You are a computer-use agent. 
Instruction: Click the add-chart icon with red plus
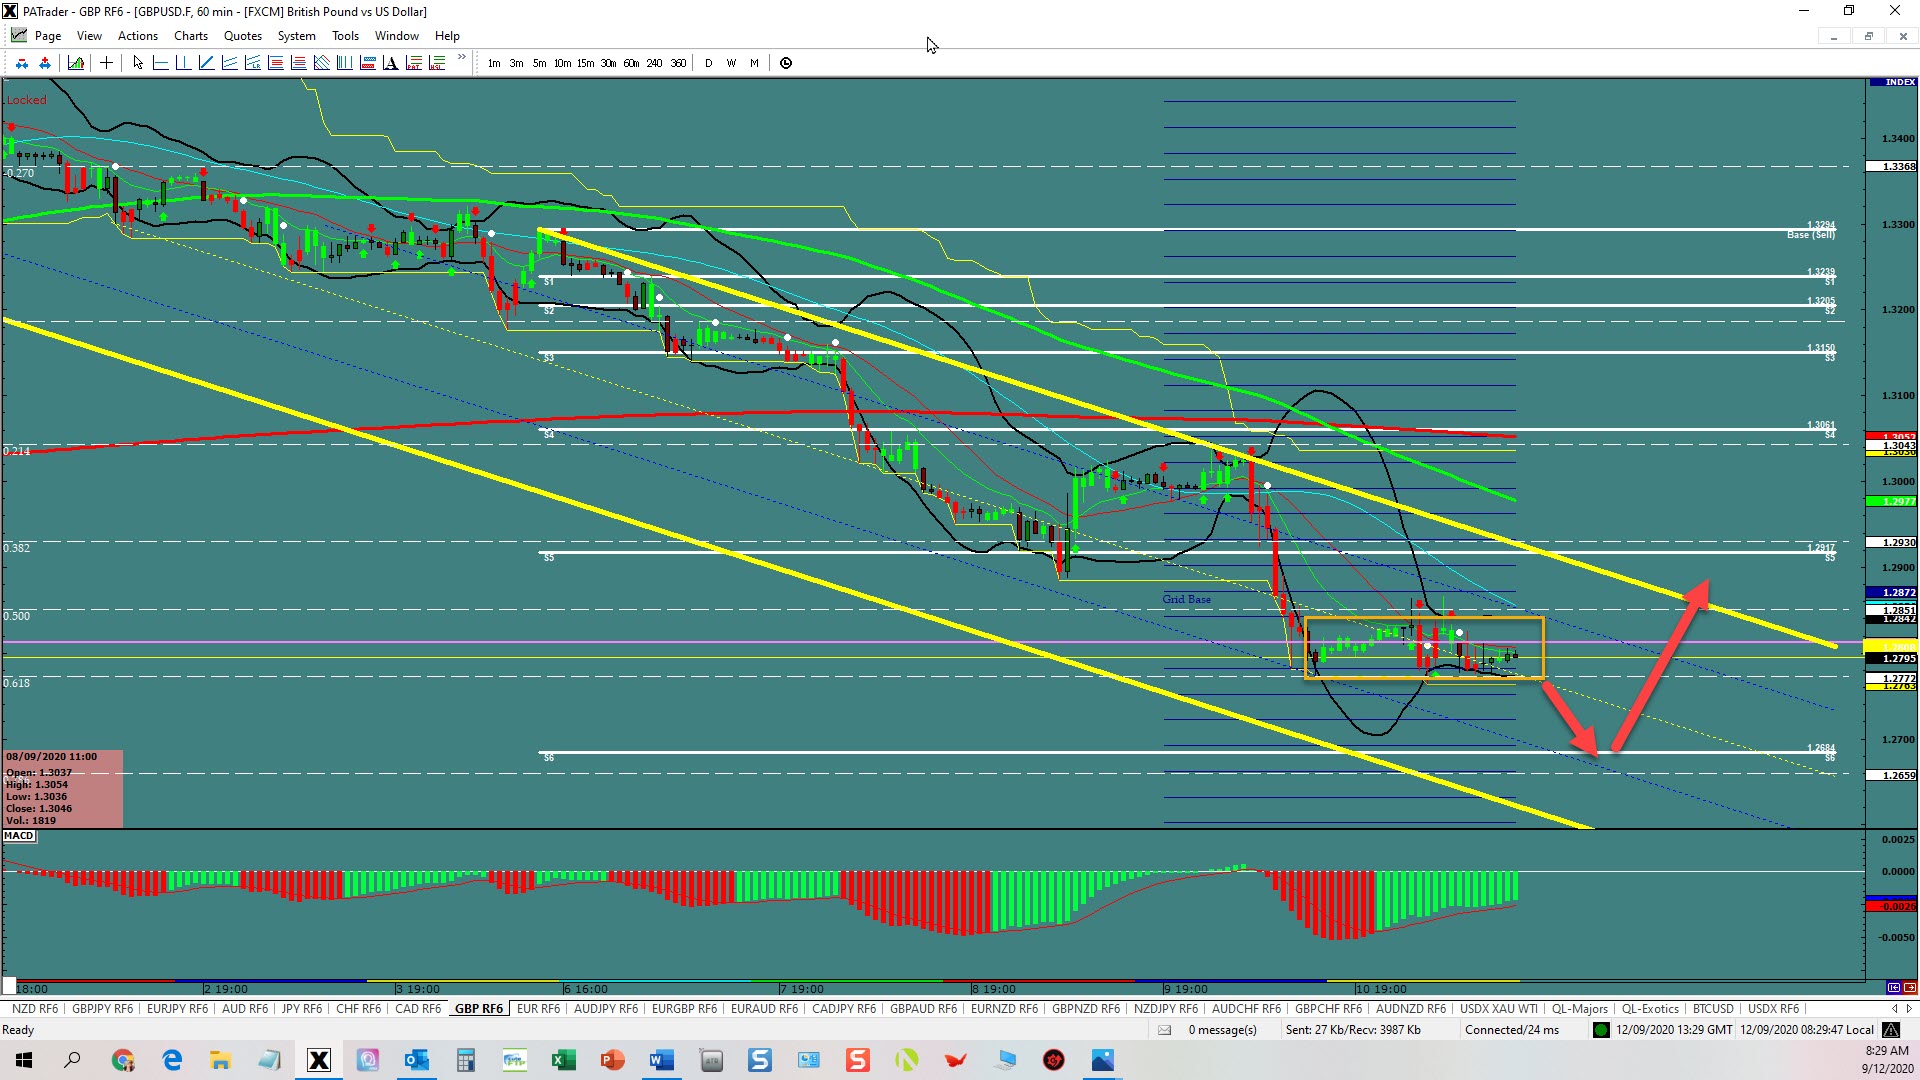45,63
